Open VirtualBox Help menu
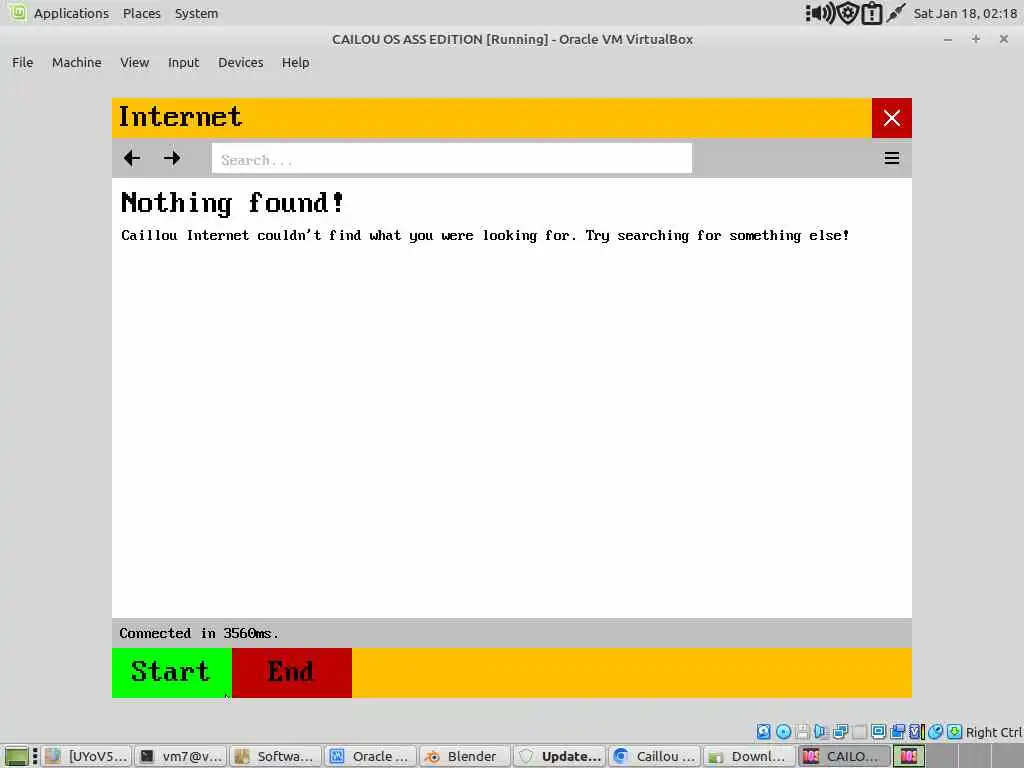 click(x=296, y=63)
